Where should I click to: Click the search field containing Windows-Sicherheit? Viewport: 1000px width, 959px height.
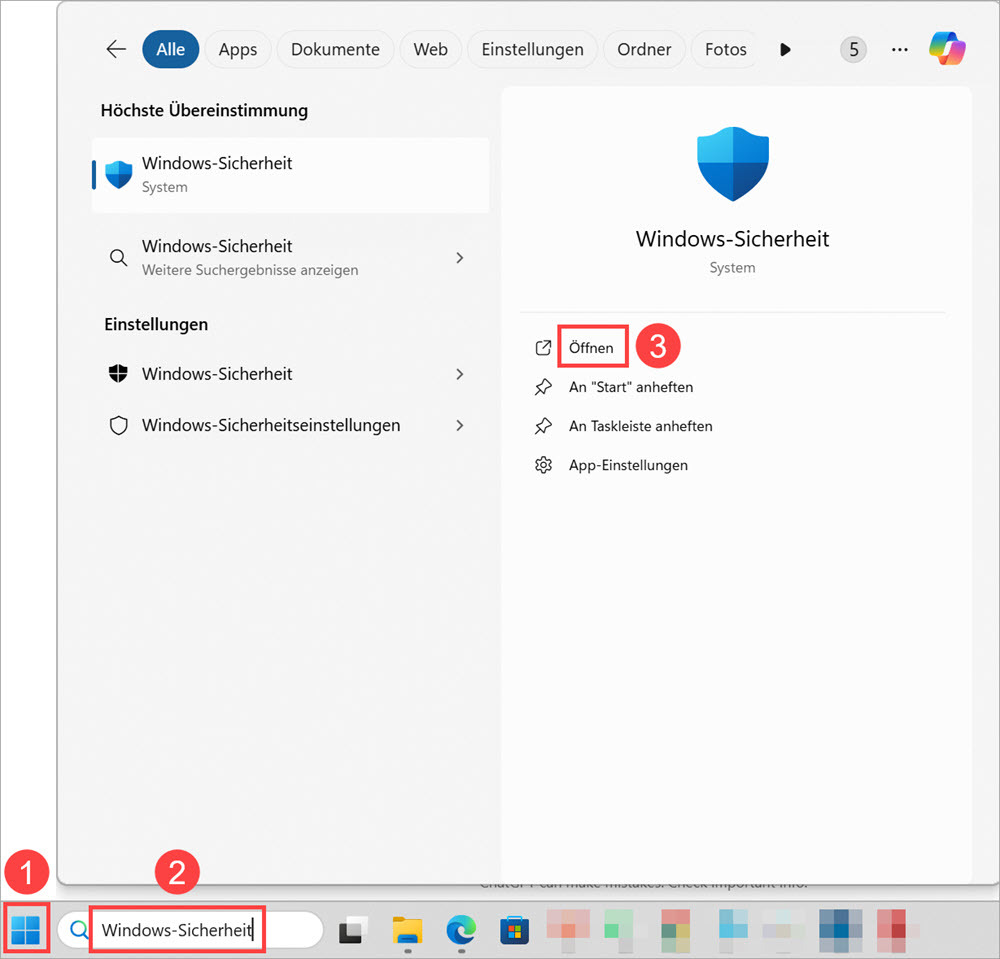tap(190, 930)
